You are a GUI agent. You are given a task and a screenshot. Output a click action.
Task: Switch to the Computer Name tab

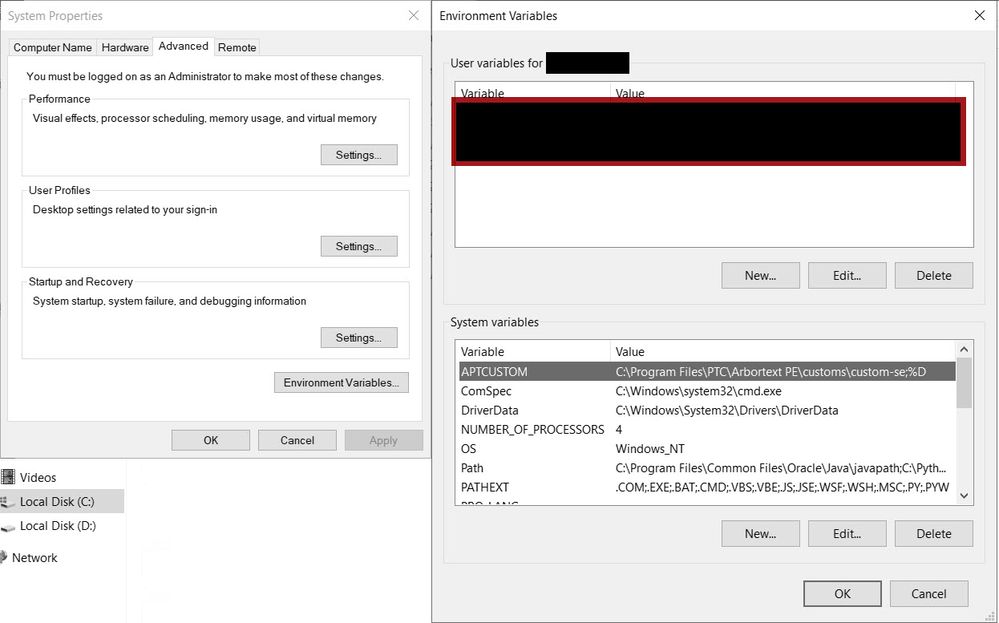52,47
